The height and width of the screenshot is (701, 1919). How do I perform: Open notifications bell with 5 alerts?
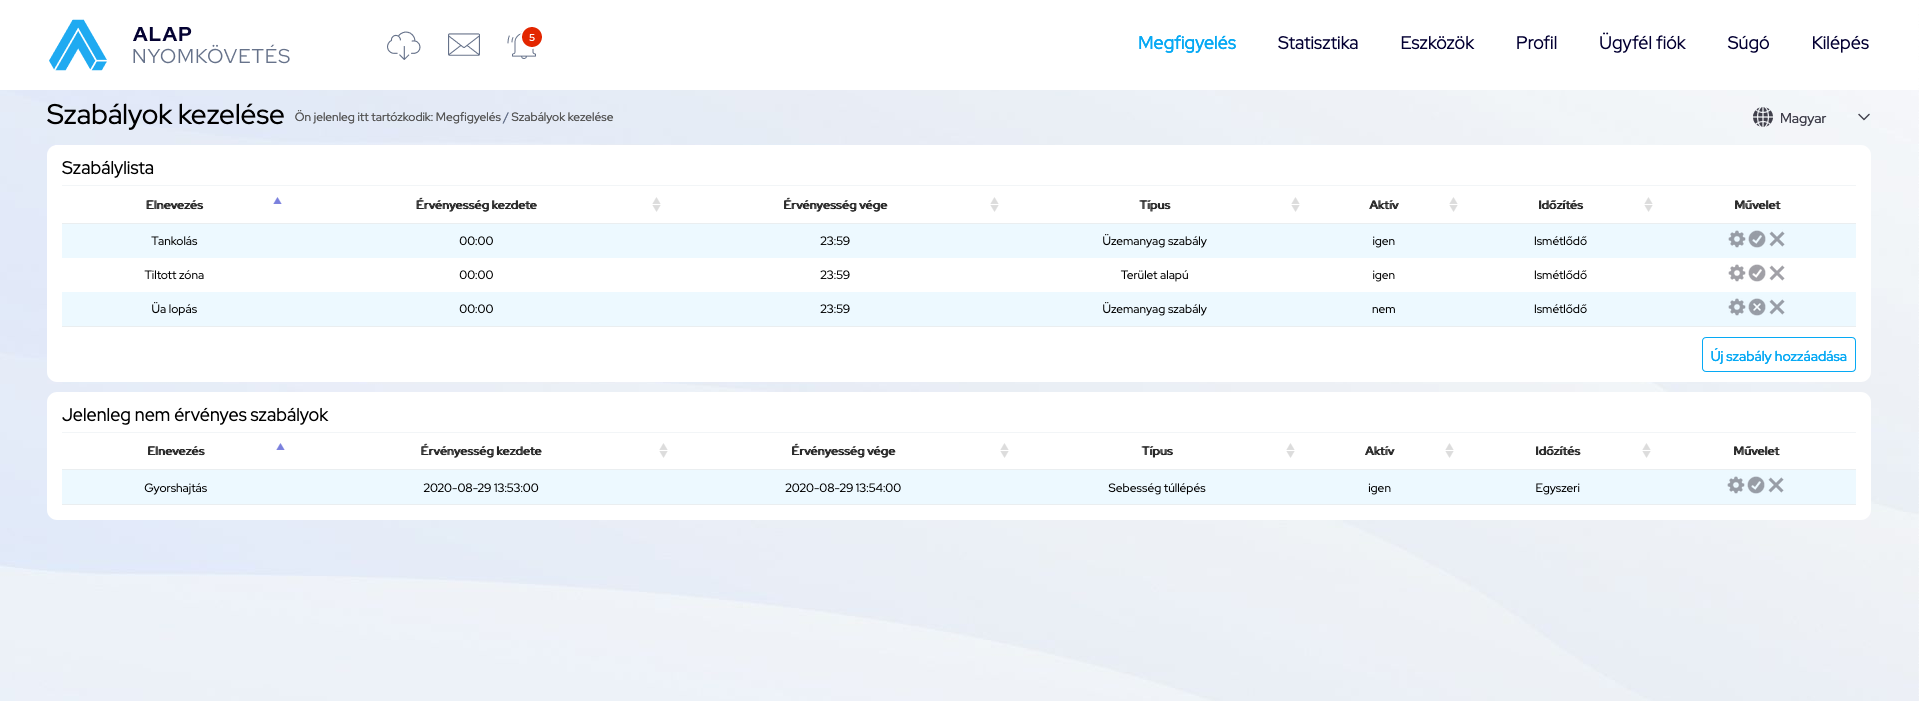[x=523, y=45]
